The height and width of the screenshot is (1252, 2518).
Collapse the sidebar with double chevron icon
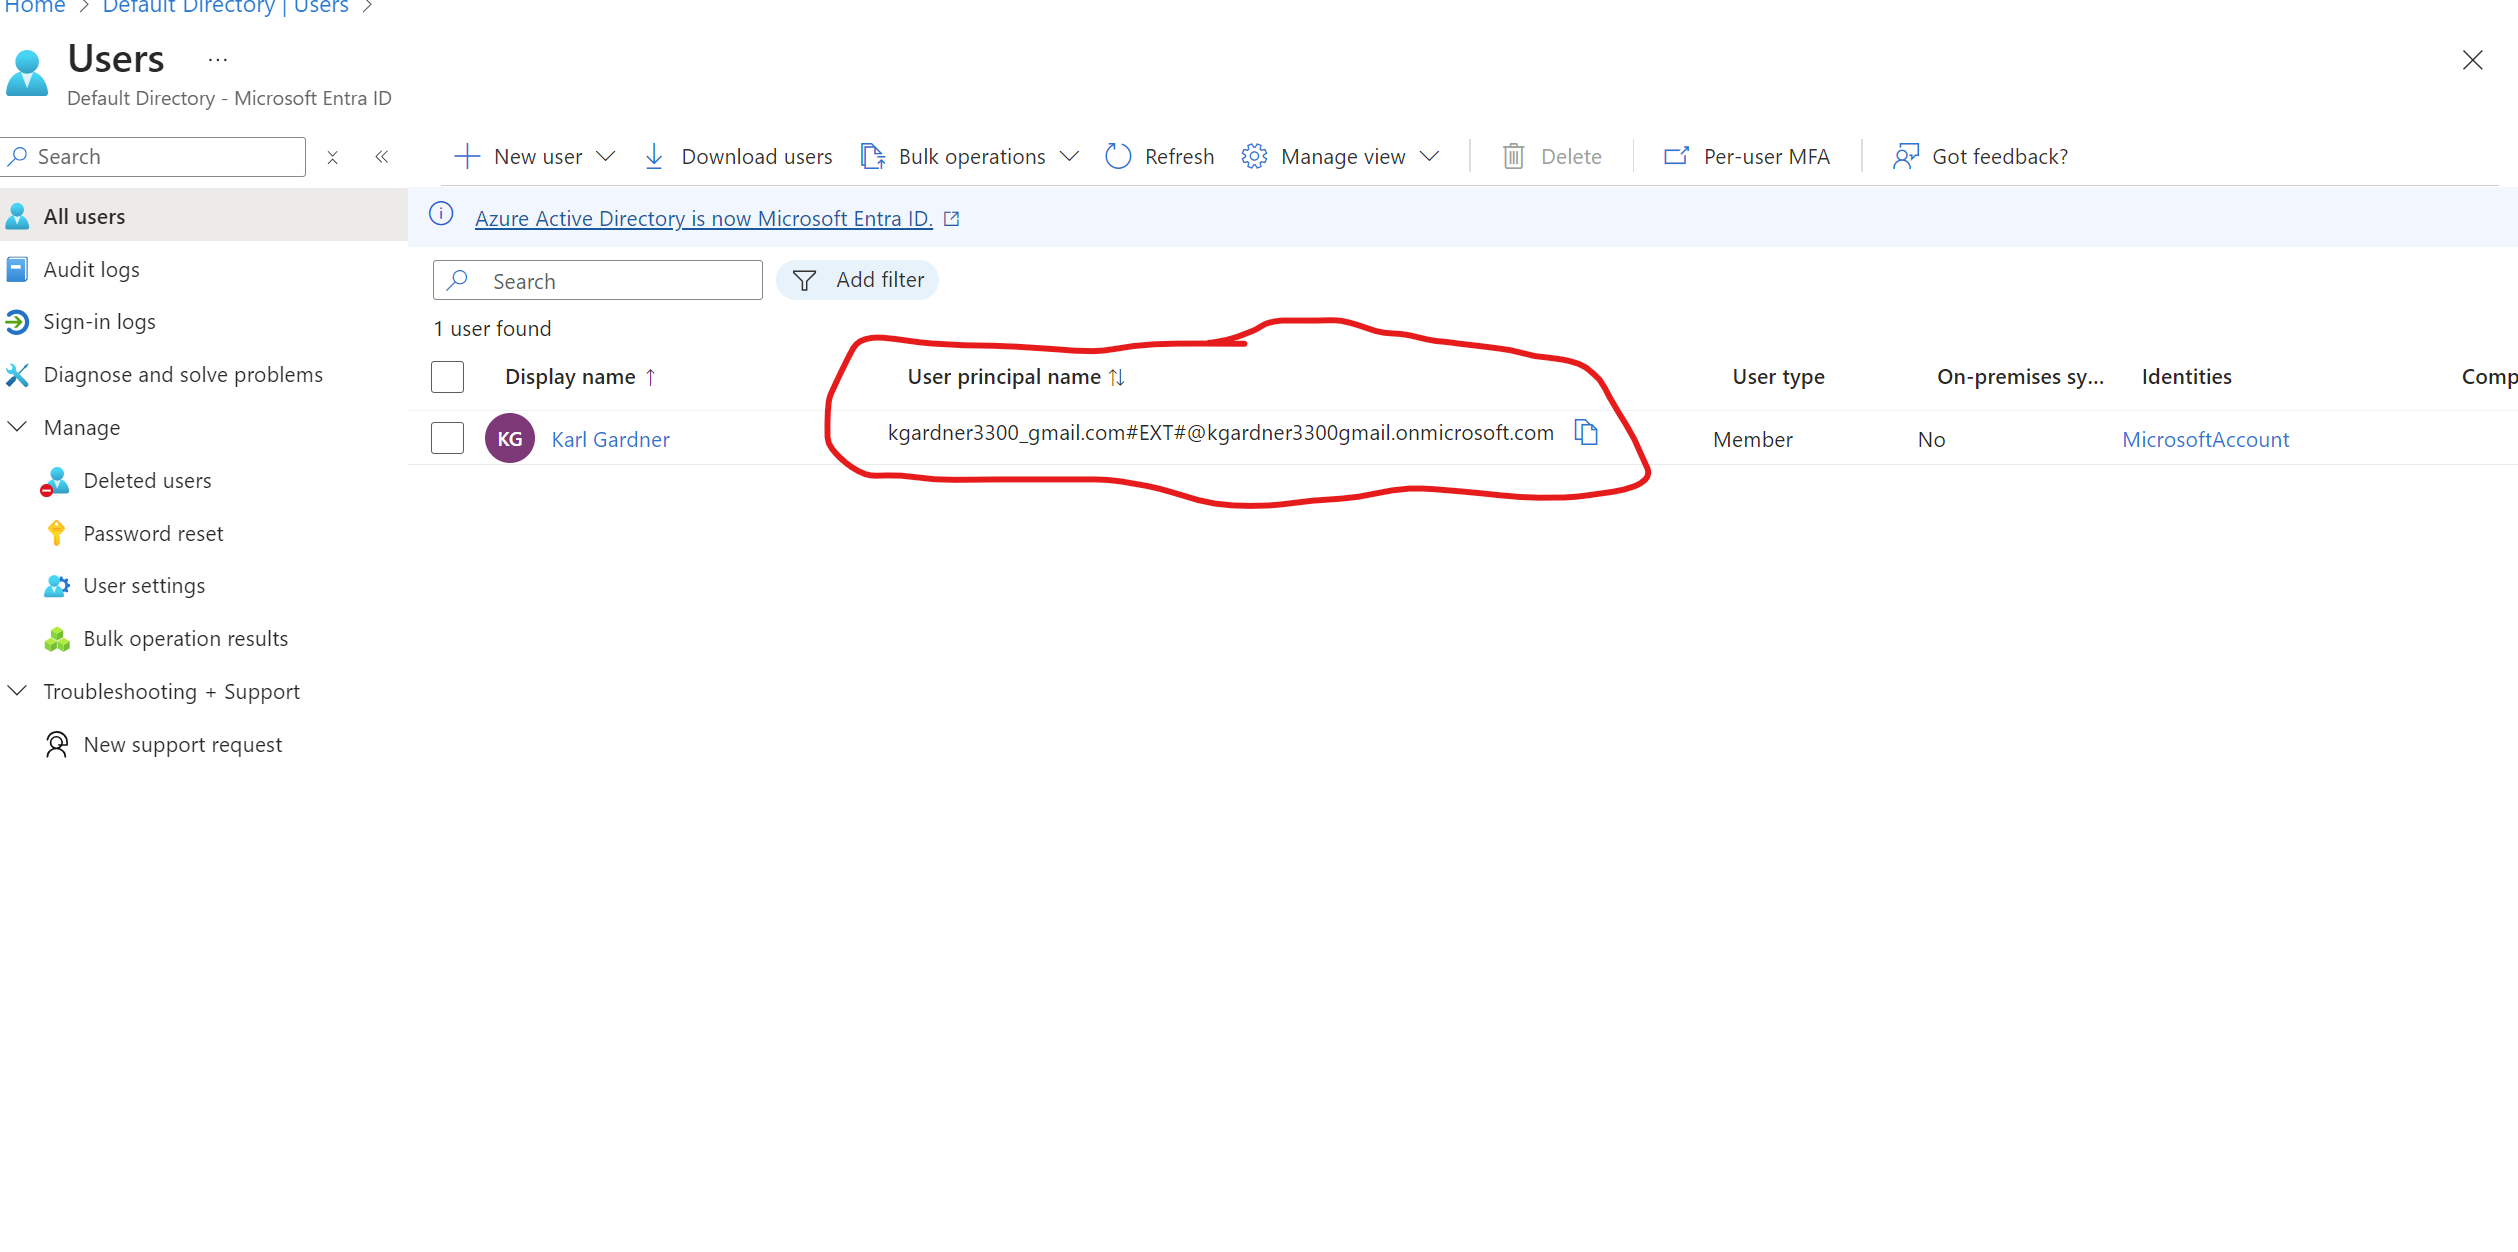coord(382,157)
